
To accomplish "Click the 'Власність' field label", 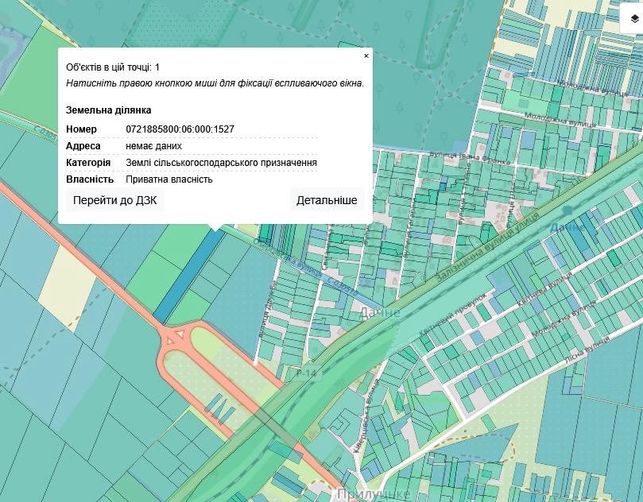I will 90,180.
